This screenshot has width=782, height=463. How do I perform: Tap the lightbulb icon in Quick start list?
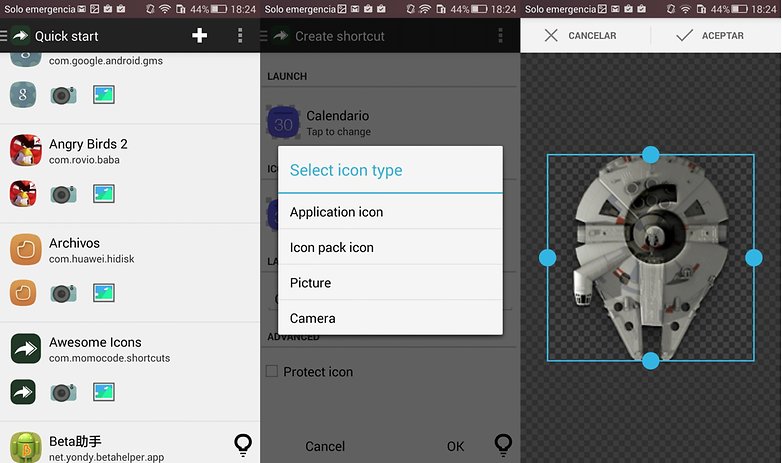tap(243, 445)
